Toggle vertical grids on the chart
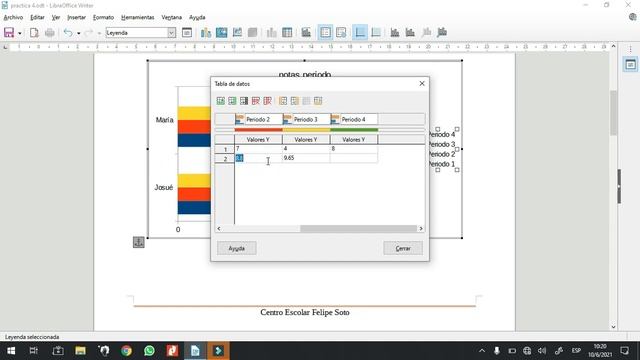Screen dimensions: 640x360 coord(376,33)
